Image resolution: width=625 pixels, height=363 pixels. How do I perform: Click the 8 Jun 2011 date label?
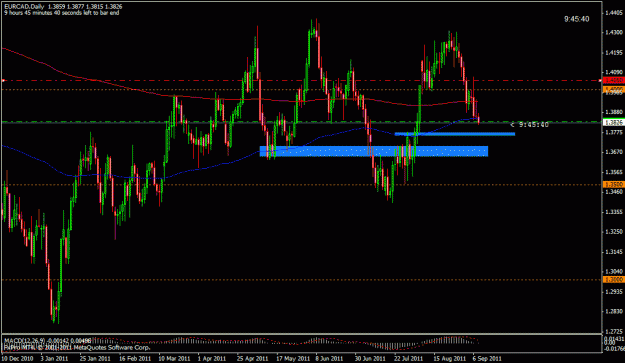coord(329,359)
